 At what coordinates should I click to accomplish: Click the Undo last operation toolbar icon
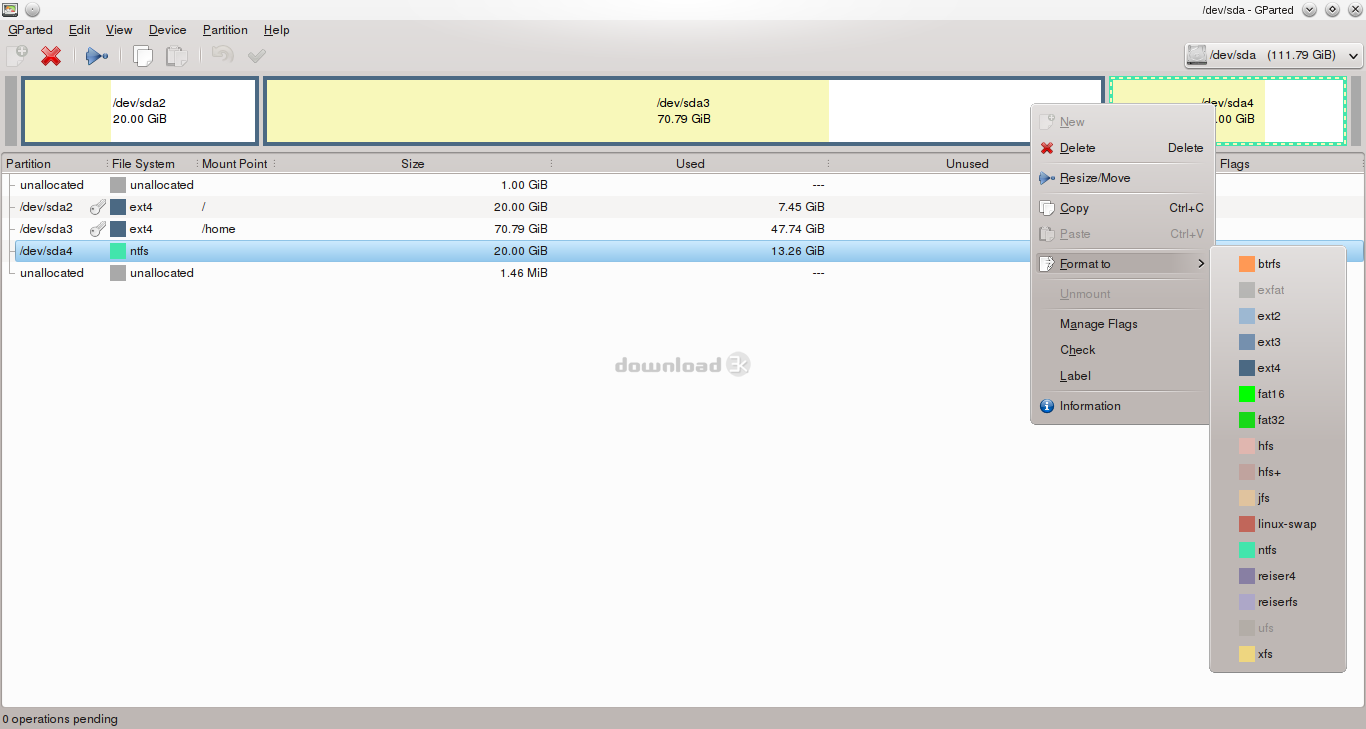coord(222,56)
